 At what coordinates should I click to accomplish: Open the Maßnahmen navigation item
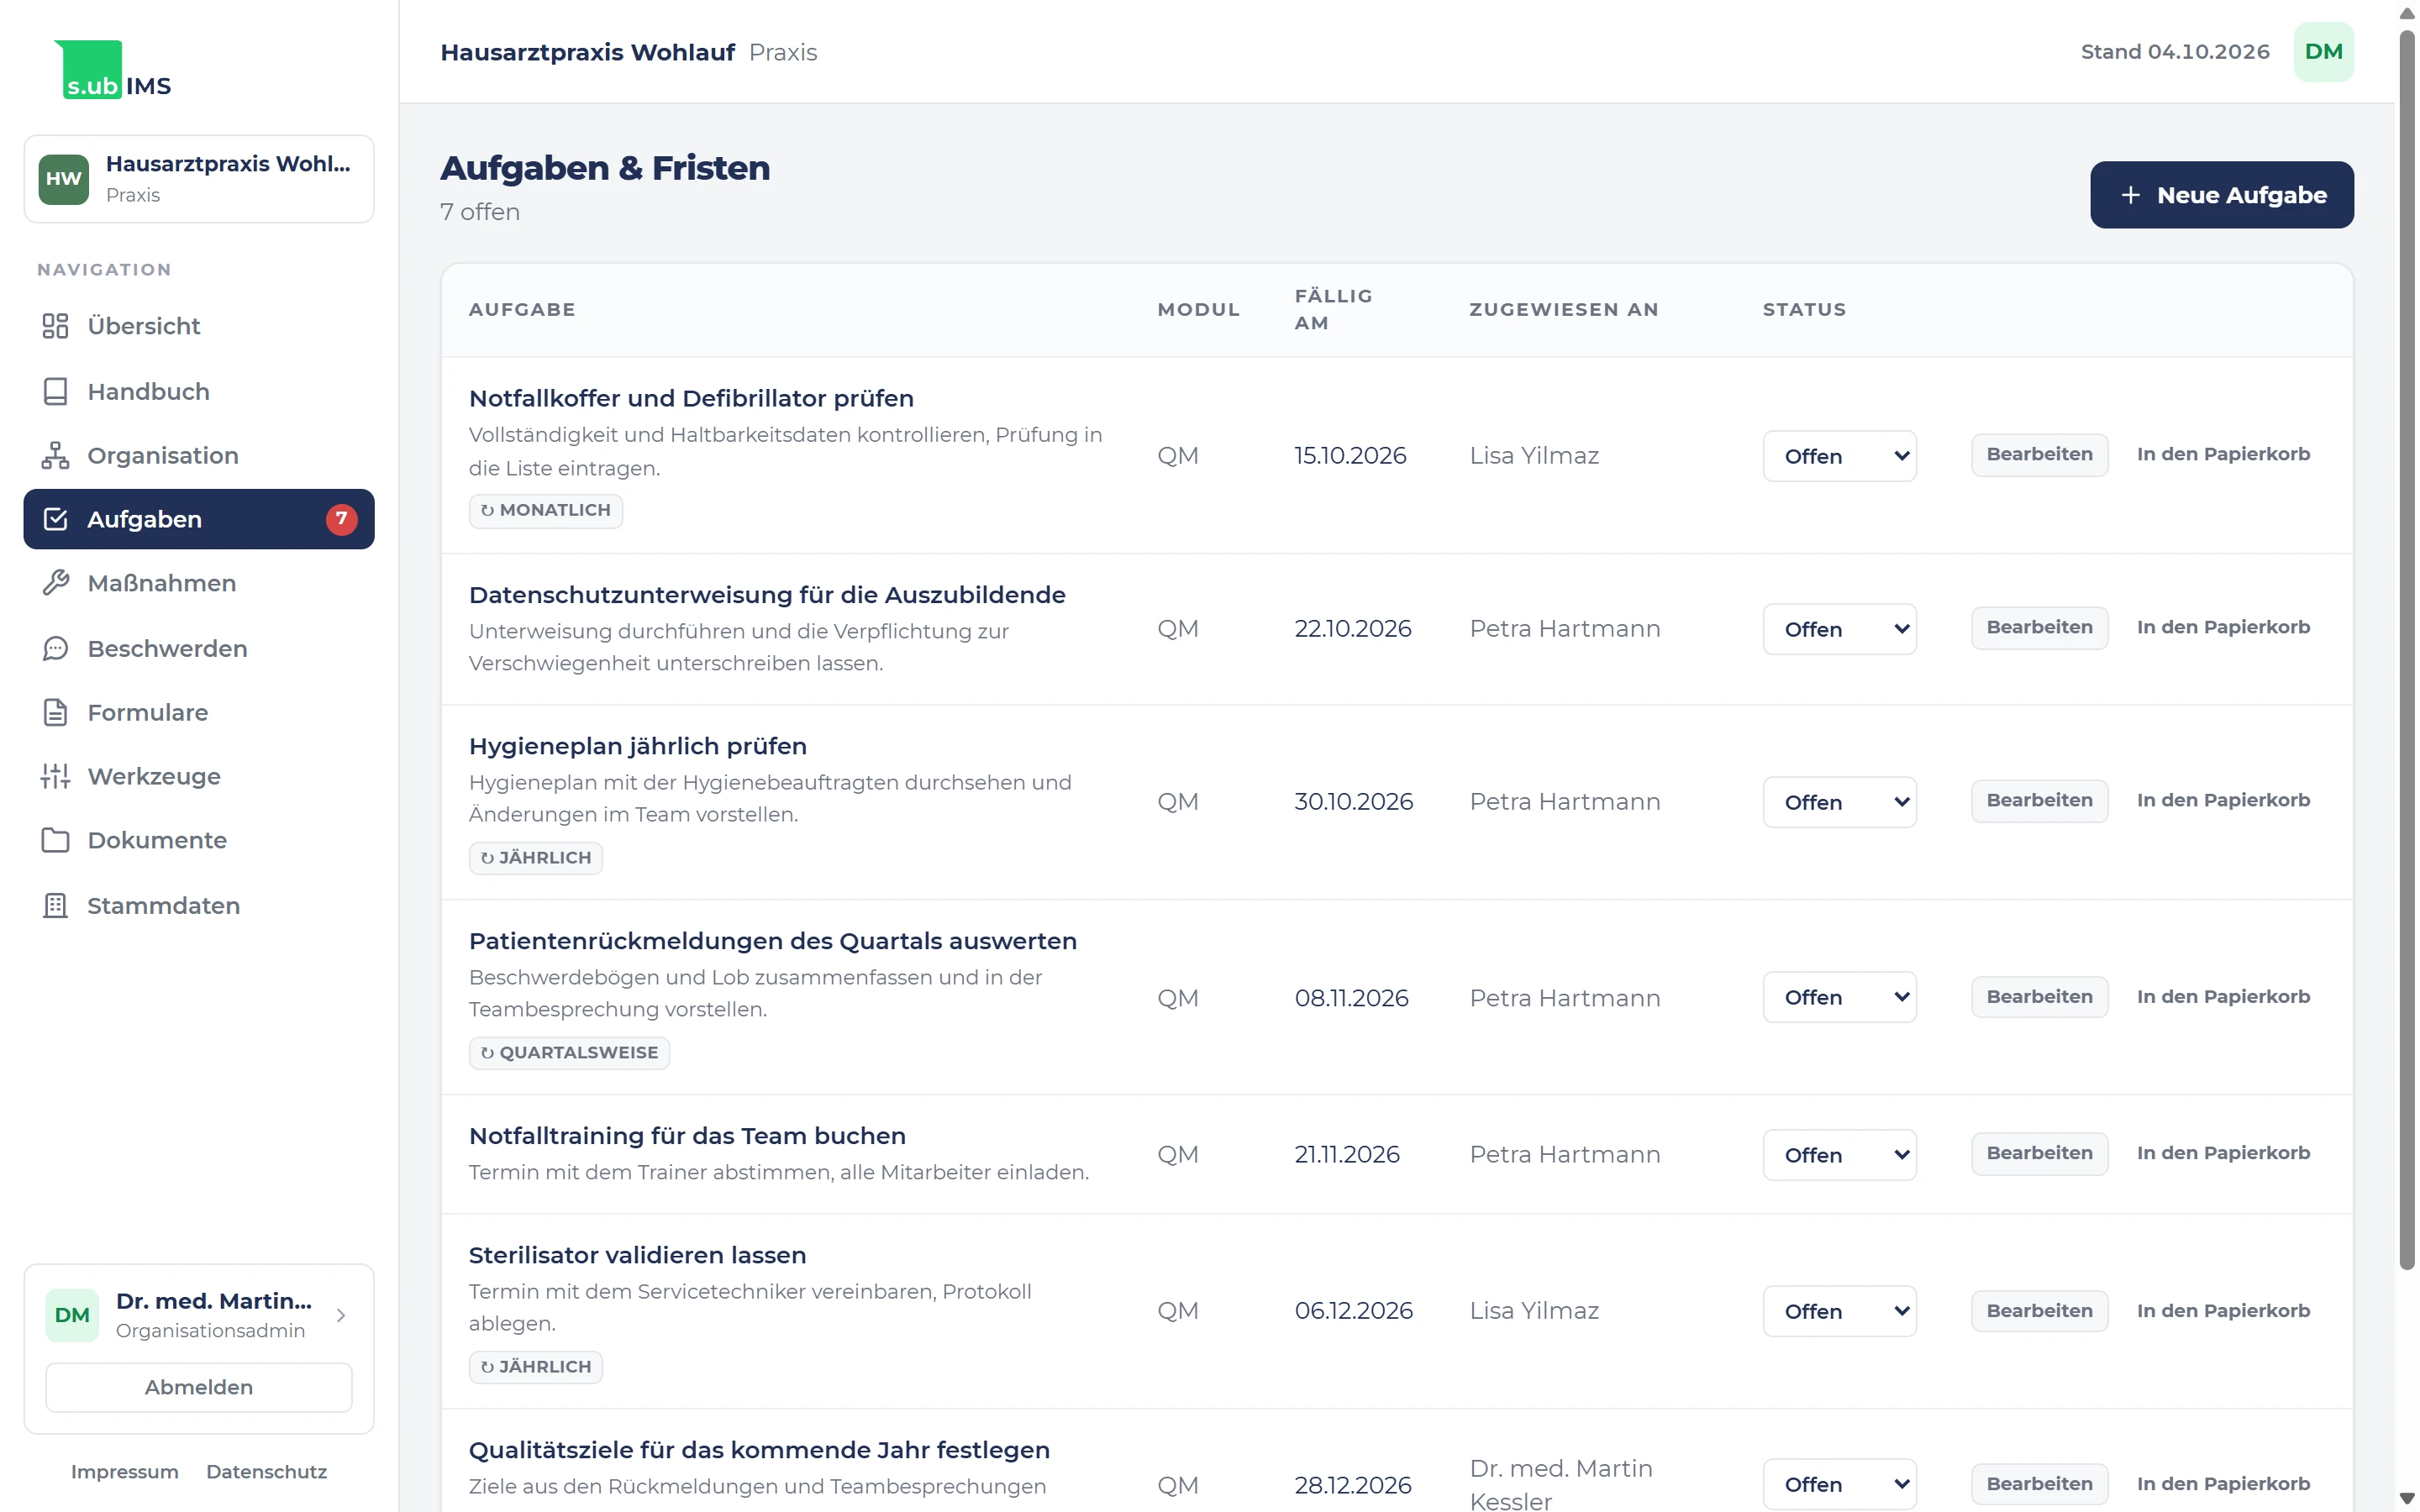[x=199, y=583]
